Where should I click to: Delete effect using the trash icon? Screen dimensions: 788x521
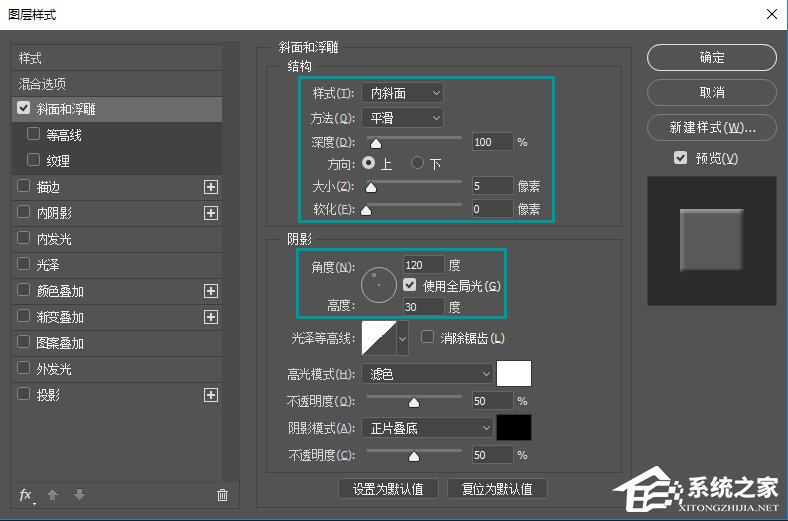(222, 495)
